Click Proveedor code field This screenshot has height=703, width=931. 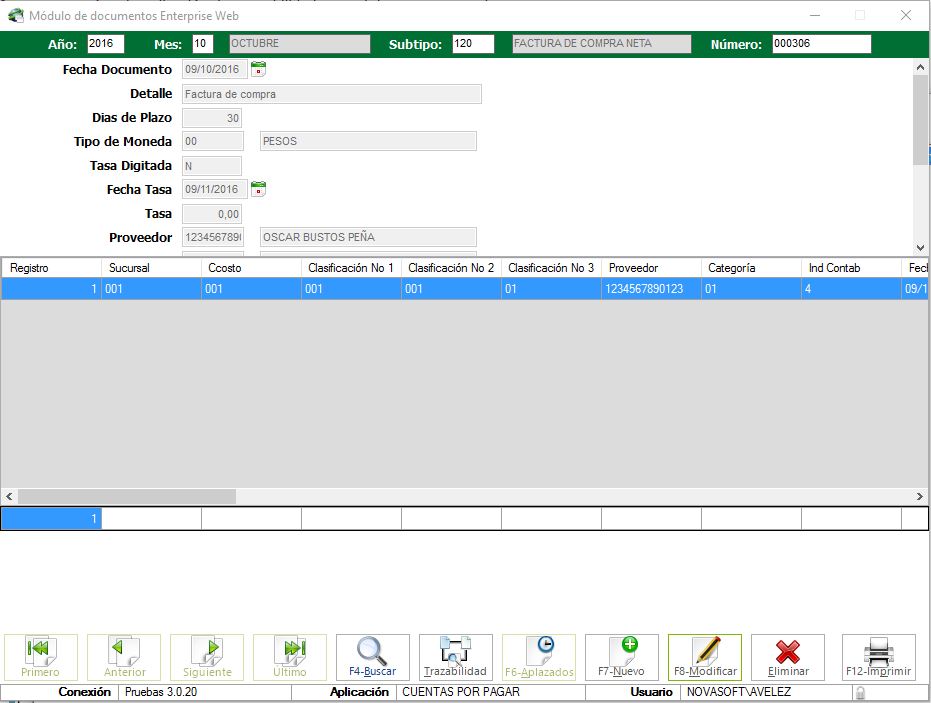213,237
